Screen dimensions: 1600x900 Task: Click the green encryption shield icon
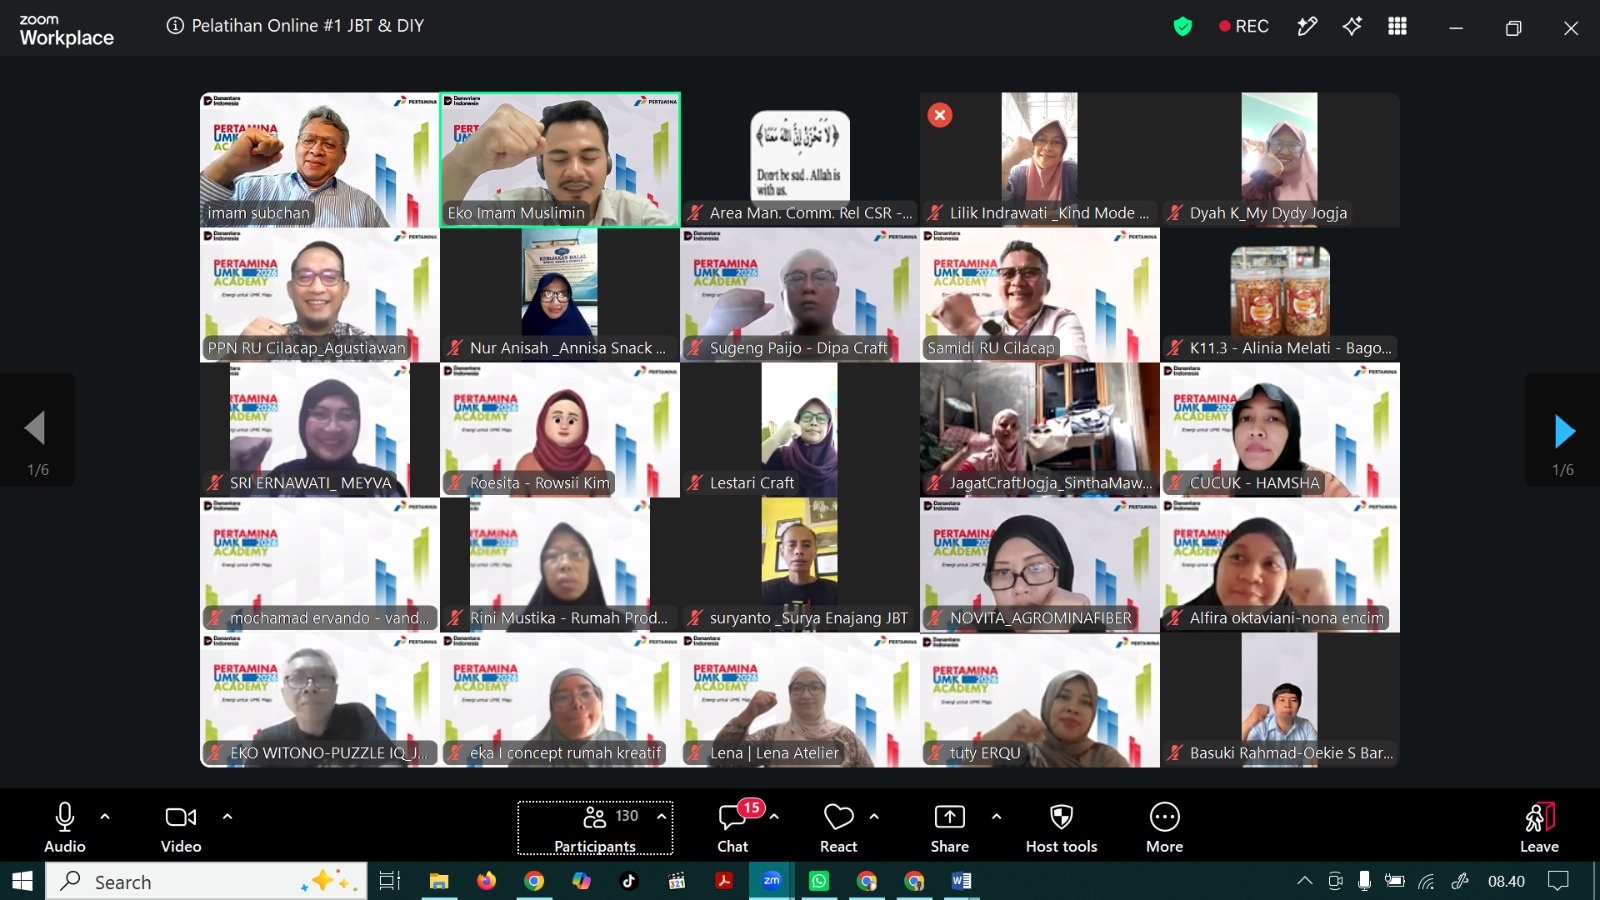pos(1183,27)
